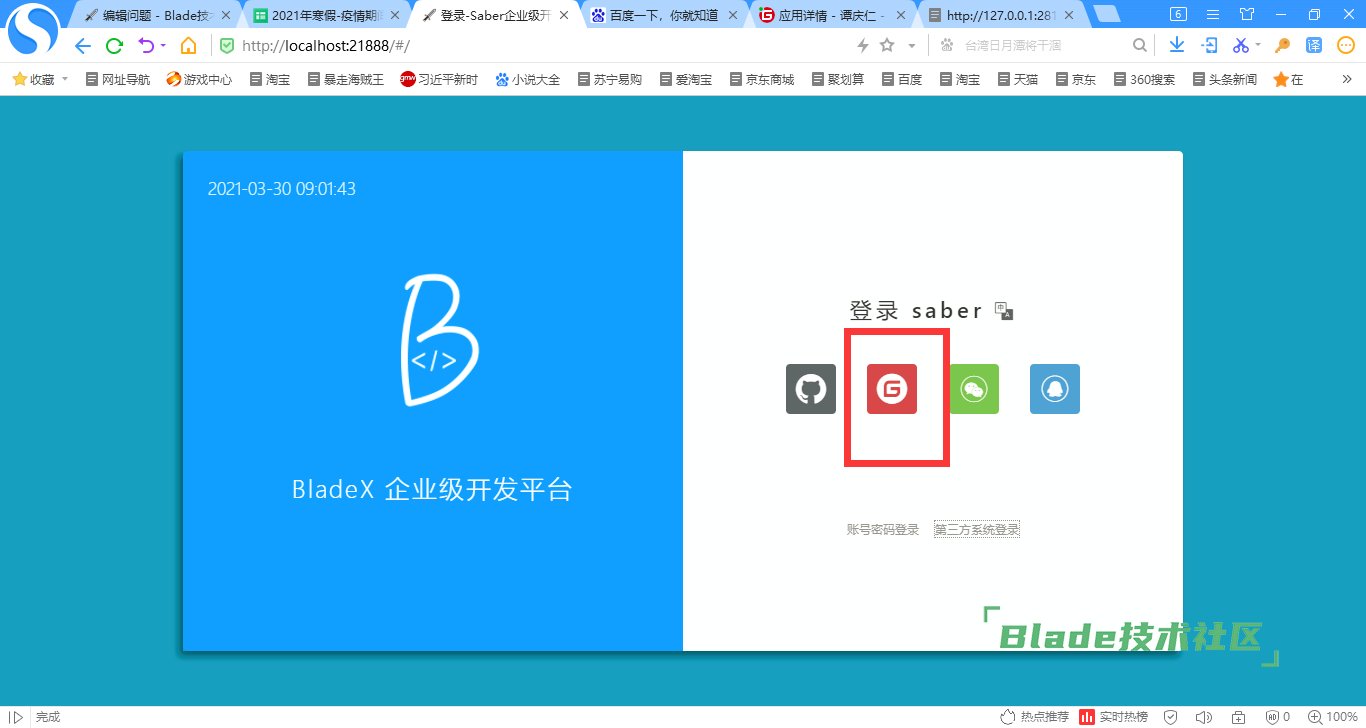Open the 第三方系统登录 link
1366x728 pixels.
977,530
